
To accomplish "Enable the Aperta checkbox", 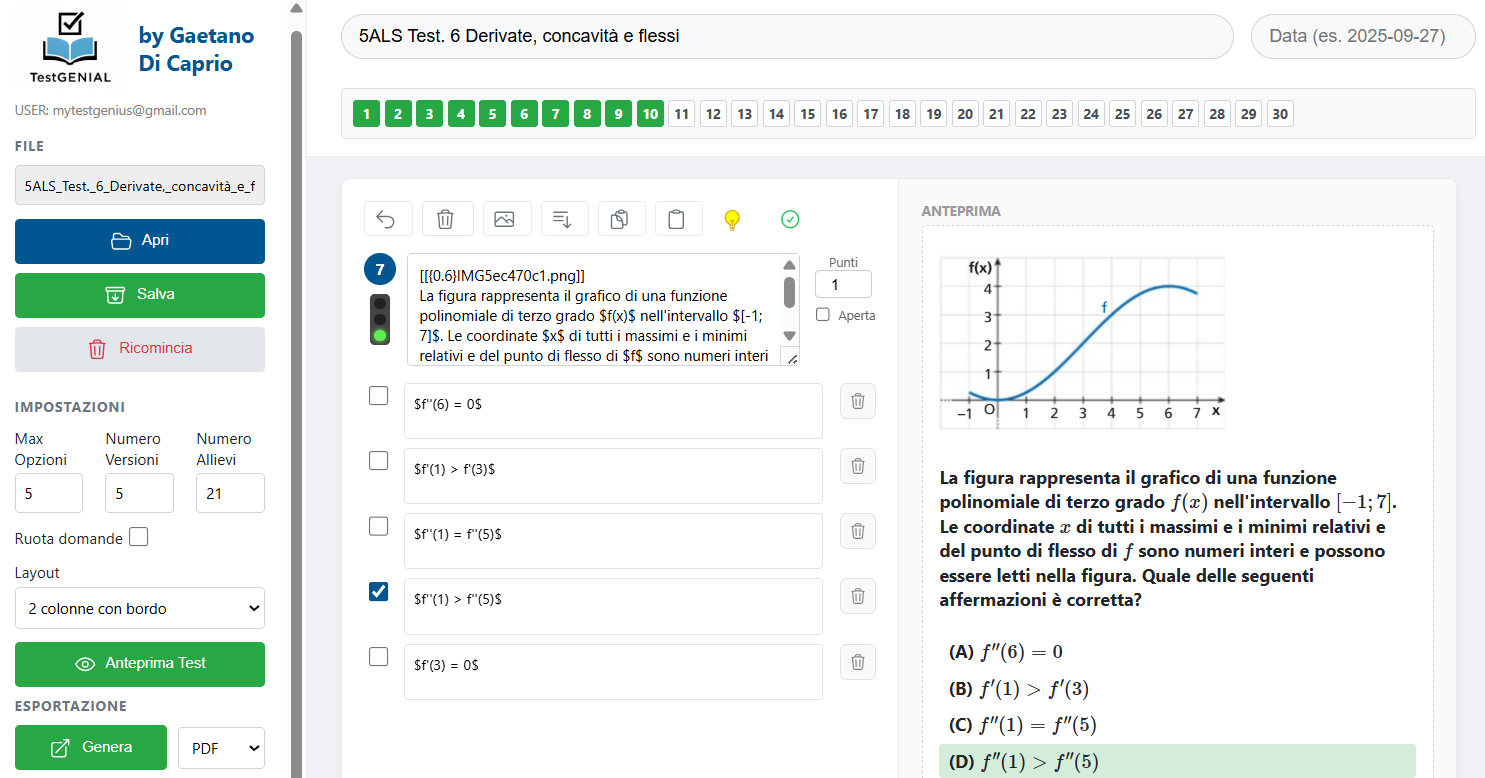I will click(x=822, y=314).
